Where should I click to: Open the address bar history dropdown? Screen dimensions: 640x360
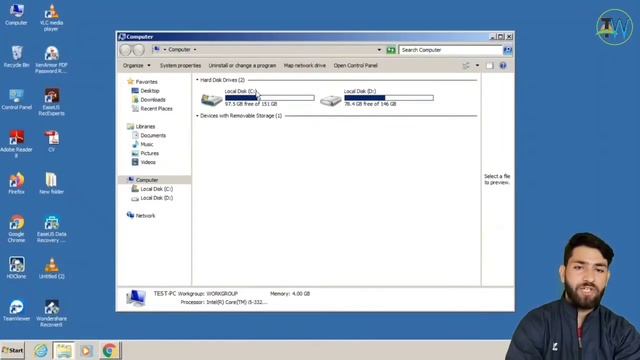[x=379, y=50]
